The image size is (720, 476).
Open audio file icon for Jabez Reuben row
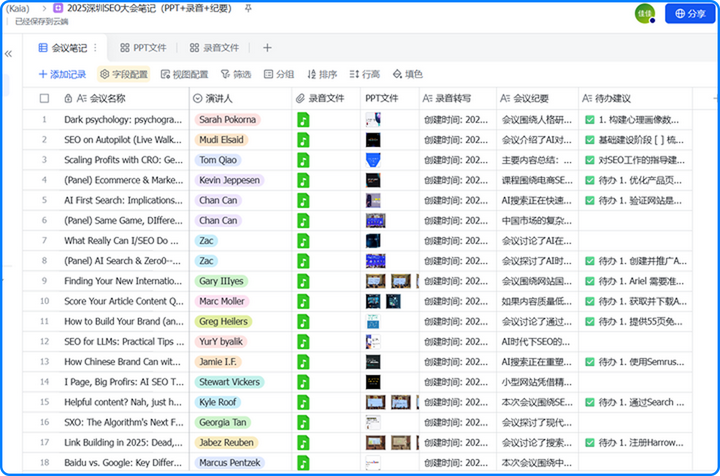pos(303,443)
